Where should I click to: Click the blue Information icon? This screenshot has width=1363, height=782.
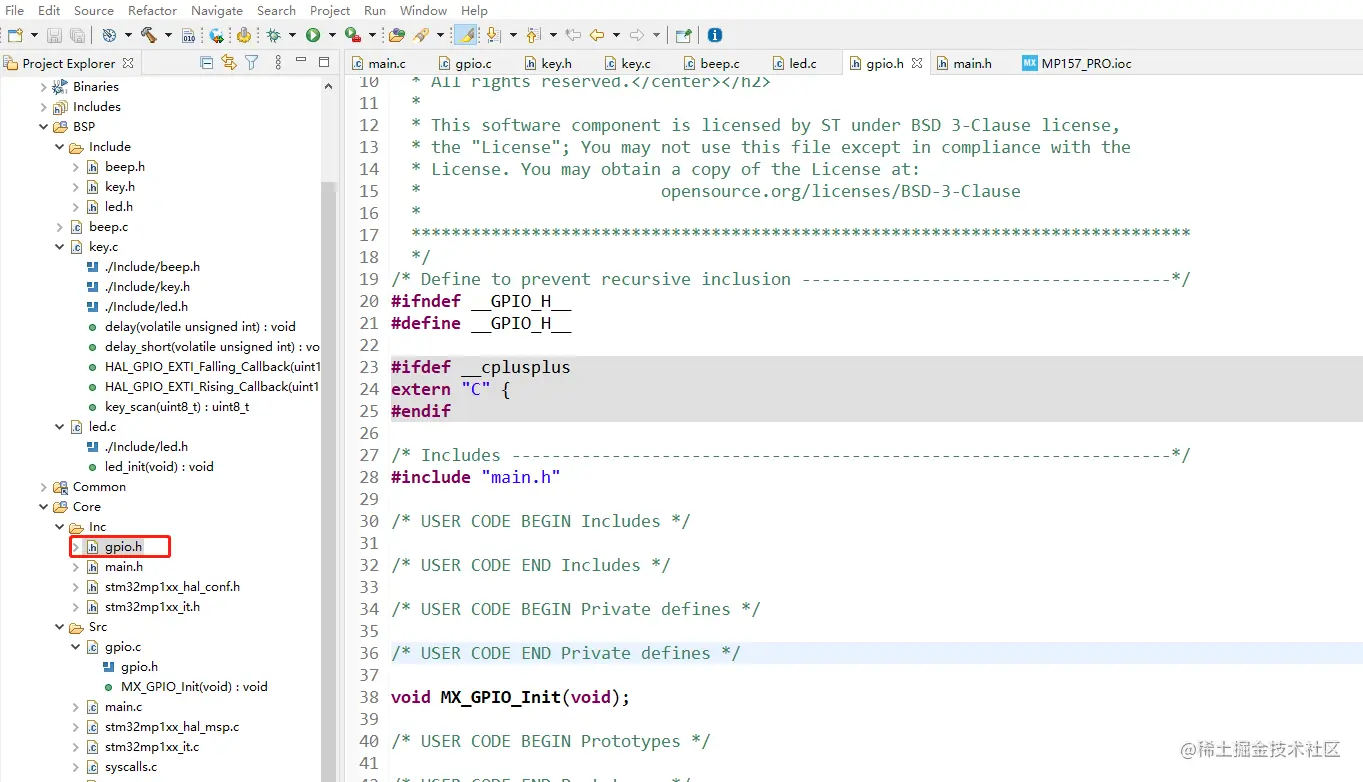coord(715,35)
